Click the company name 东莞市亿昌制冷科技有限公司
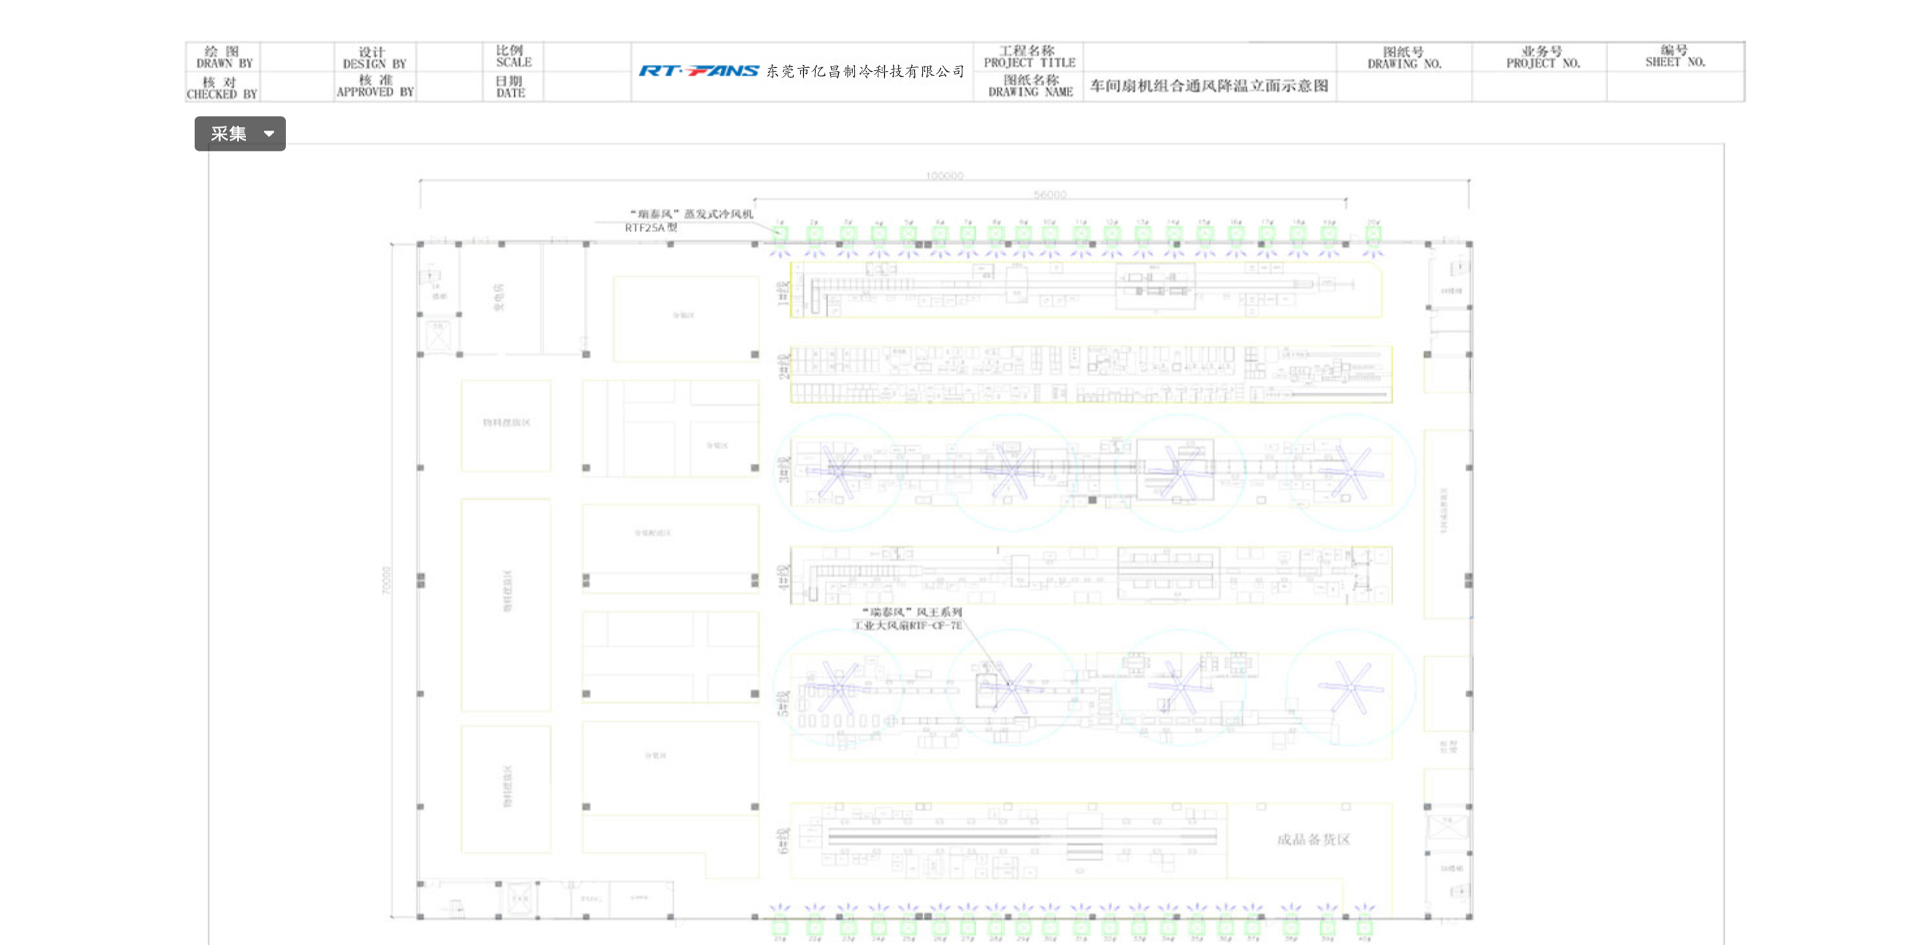The width and height of the screenshot is (1920, 945). click(865, 72)
